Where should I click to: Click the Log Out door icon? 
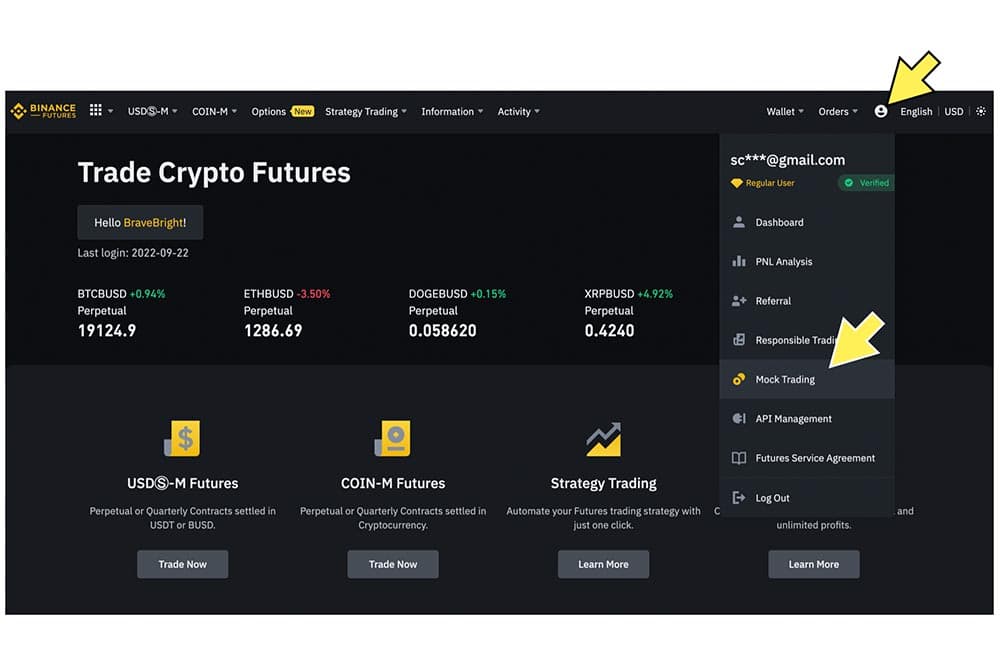739,497
